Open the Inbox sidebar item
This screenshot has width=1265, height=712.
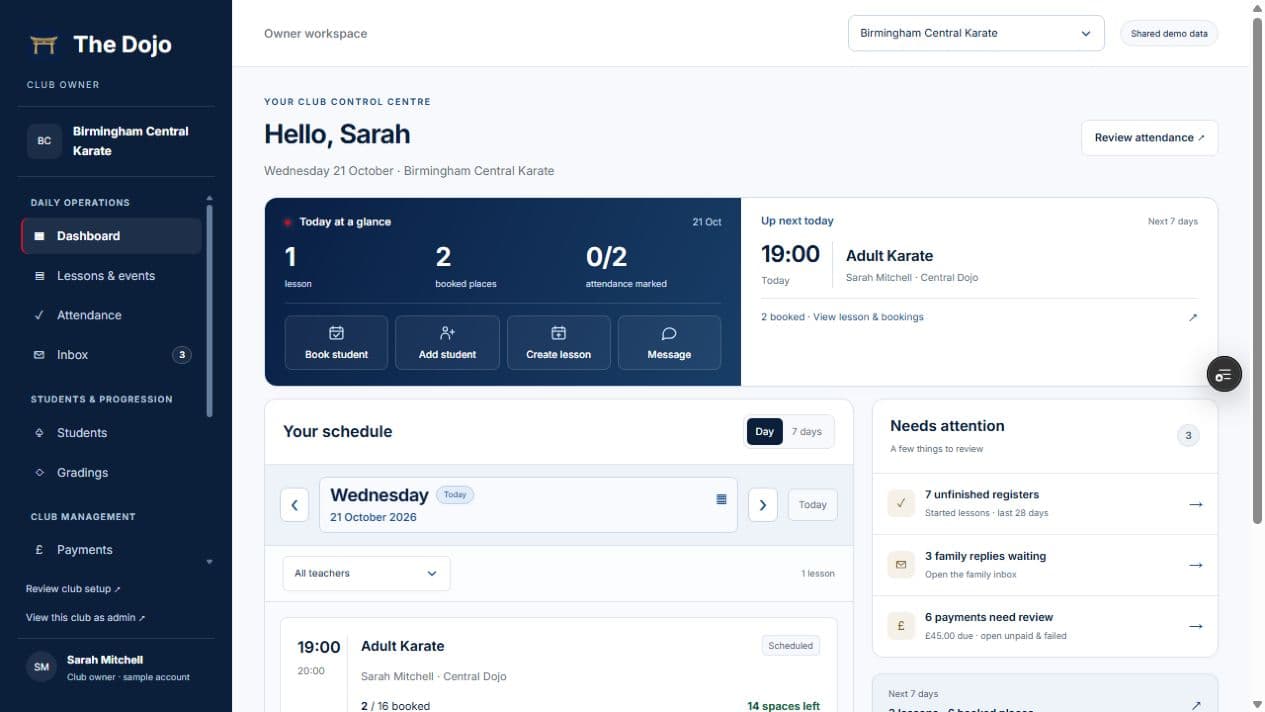(110, 355)
